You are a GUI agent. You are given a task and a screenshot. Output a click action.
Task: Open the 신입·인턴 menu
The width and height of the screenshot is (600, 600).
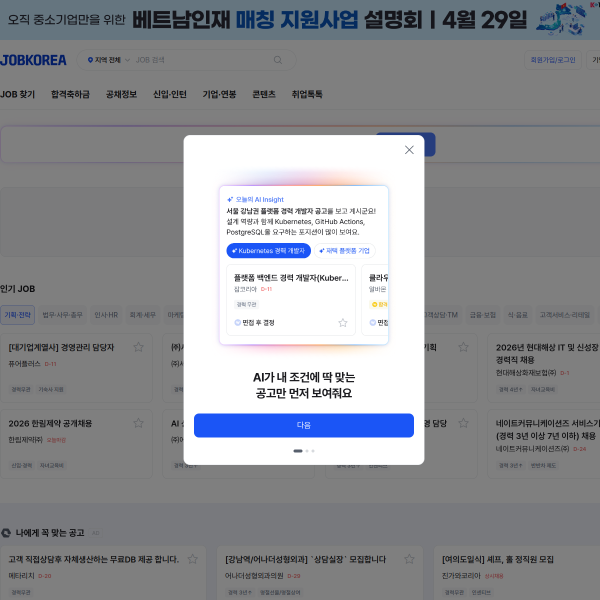(170, 94)
